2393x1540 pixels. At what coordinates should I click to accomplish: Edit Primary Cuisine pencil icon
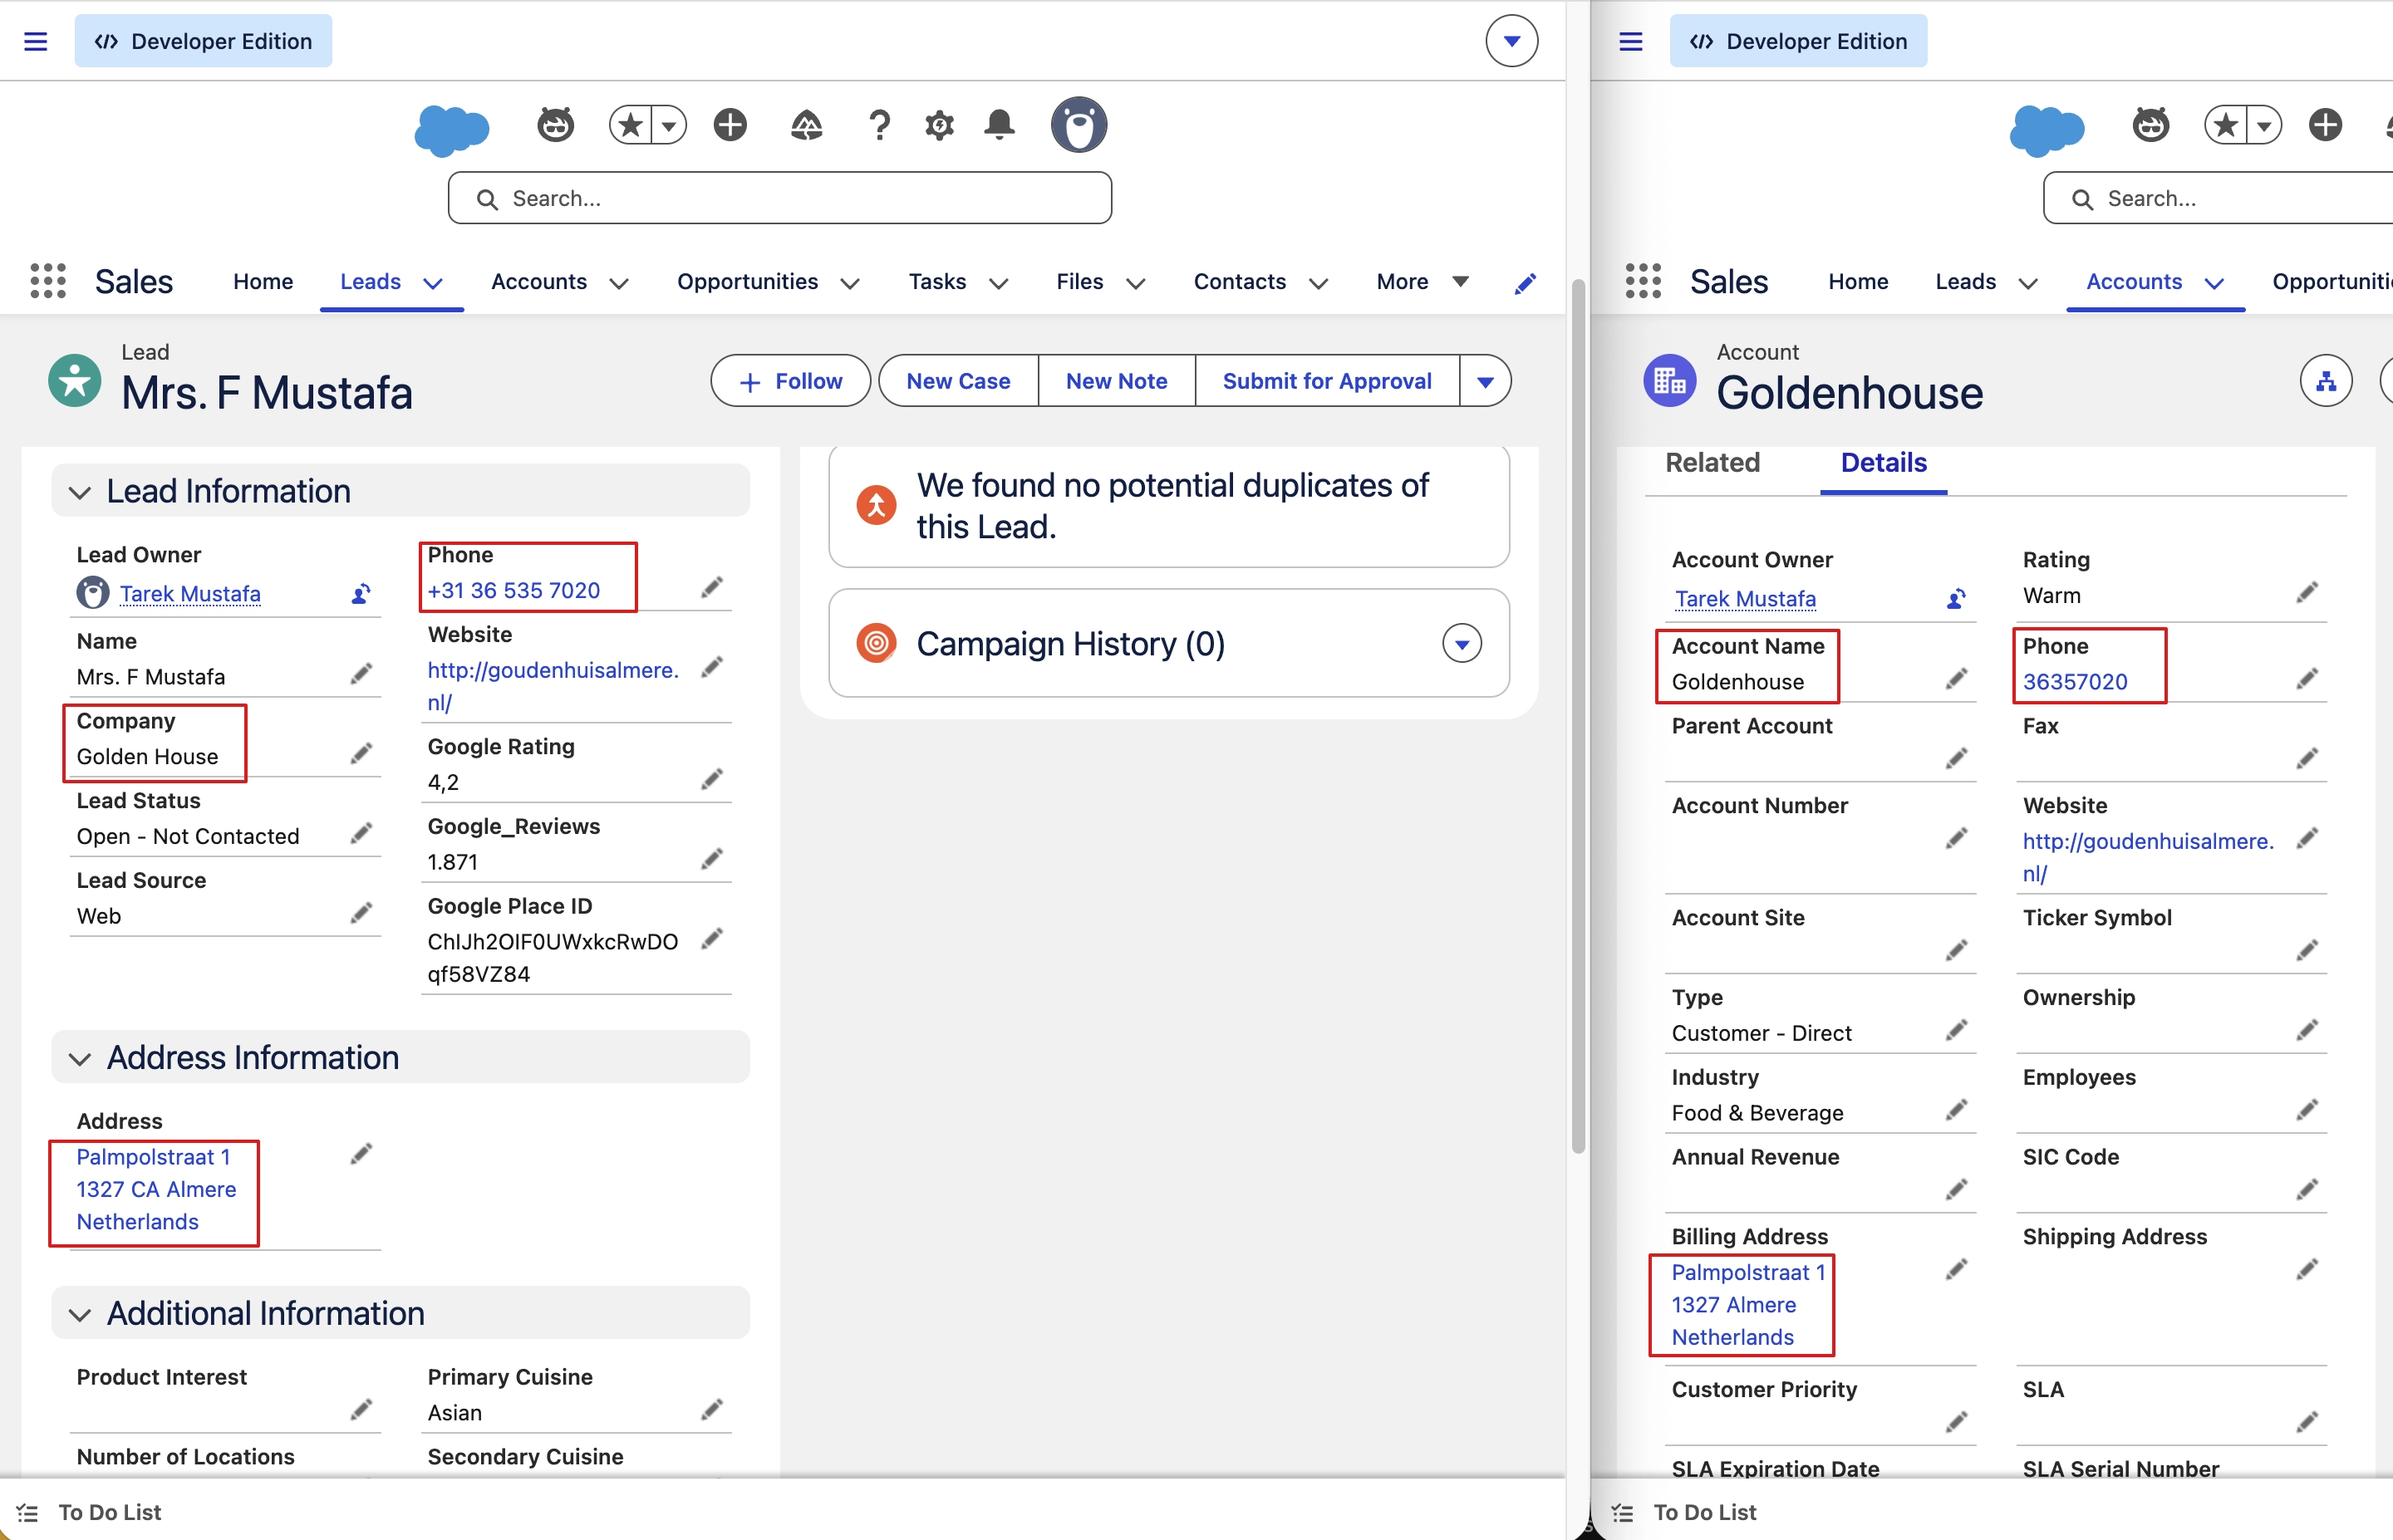[x=711, y=1410]
